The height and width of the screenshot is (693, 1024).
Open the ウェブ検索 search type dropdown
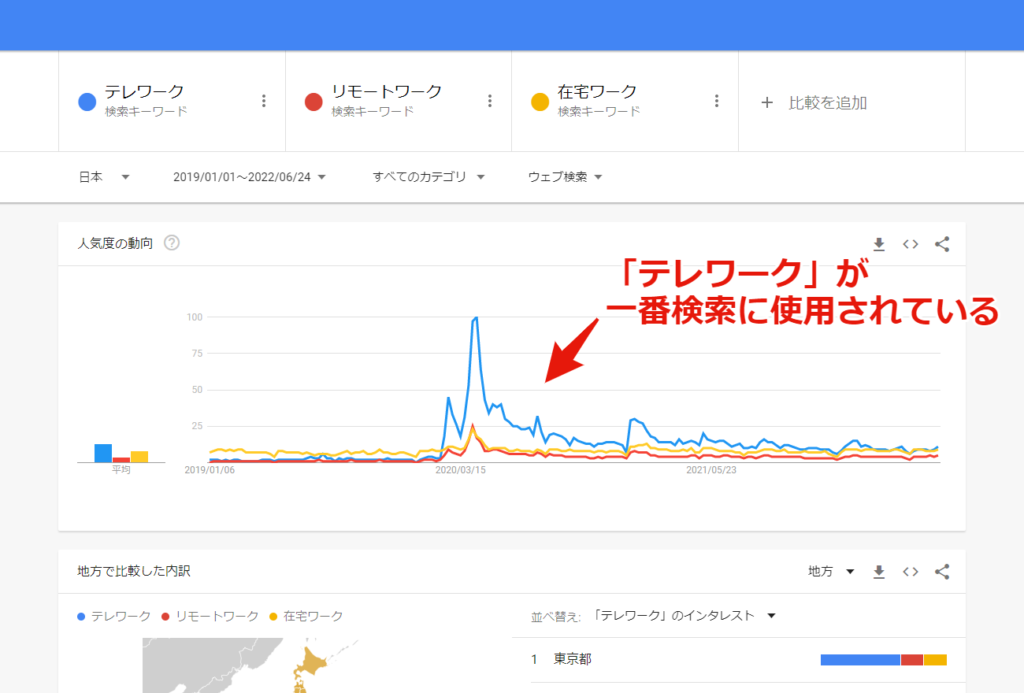pos(565,177)
